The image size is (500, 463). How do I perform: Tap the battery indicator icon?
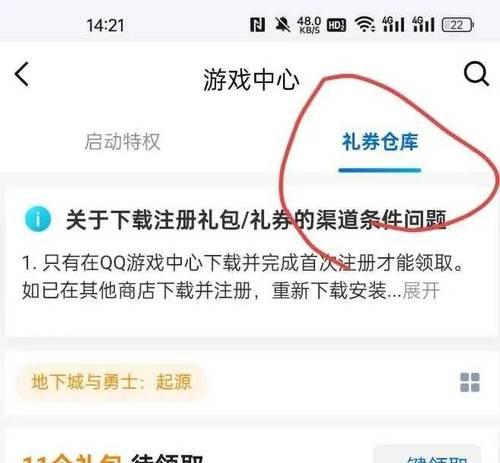click(458, 25)
